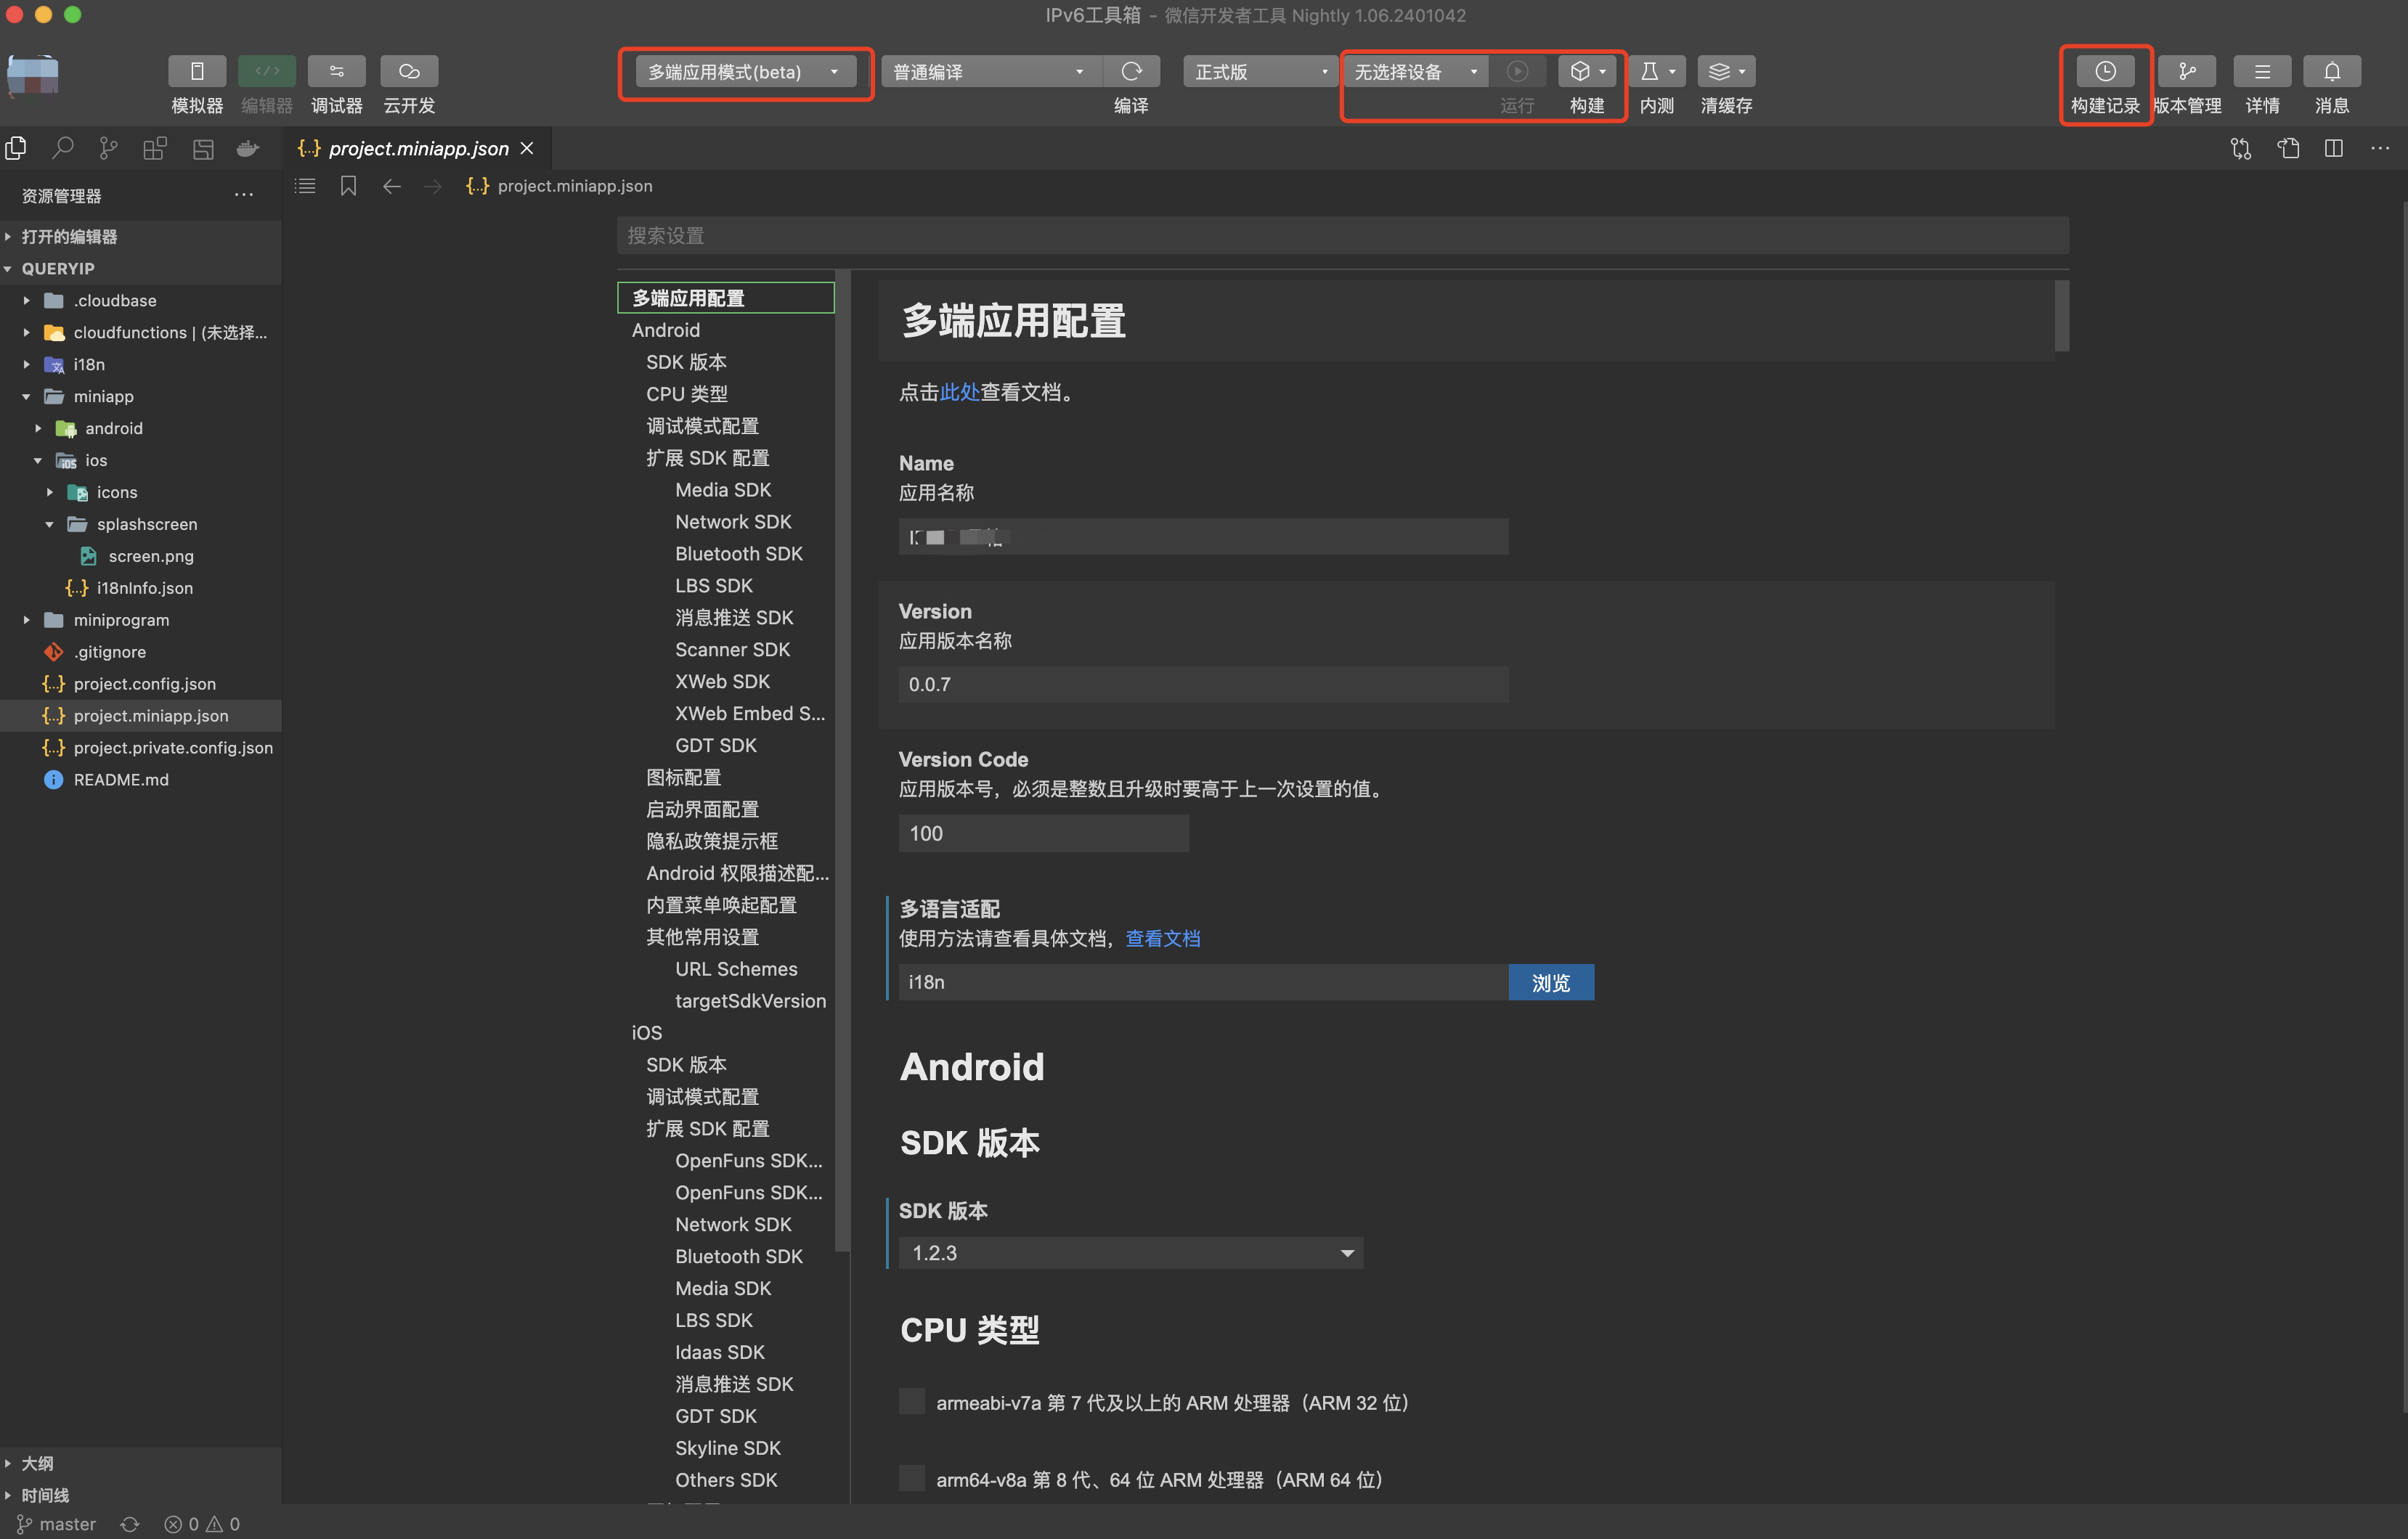2408x1539 pixels.
Task: Click the master git branch status item
Action: click(56, 1524)
